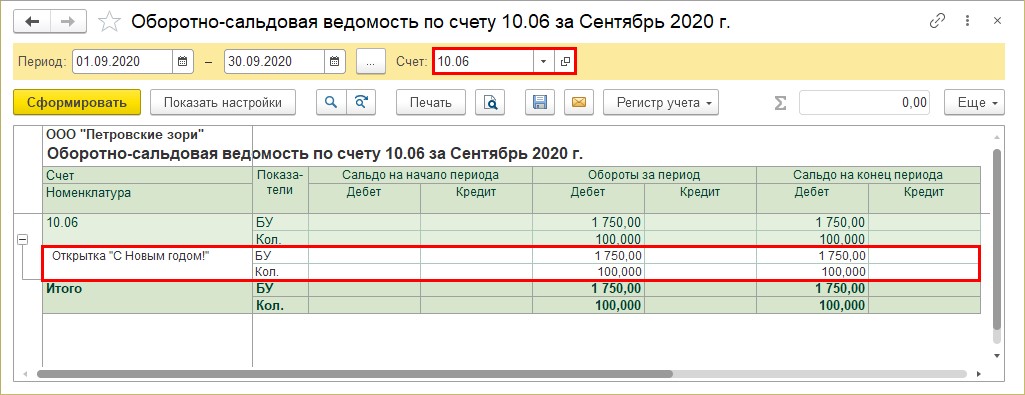Go forward with the right arrow button
1025x395 pixels.
(x=67, y=22)
